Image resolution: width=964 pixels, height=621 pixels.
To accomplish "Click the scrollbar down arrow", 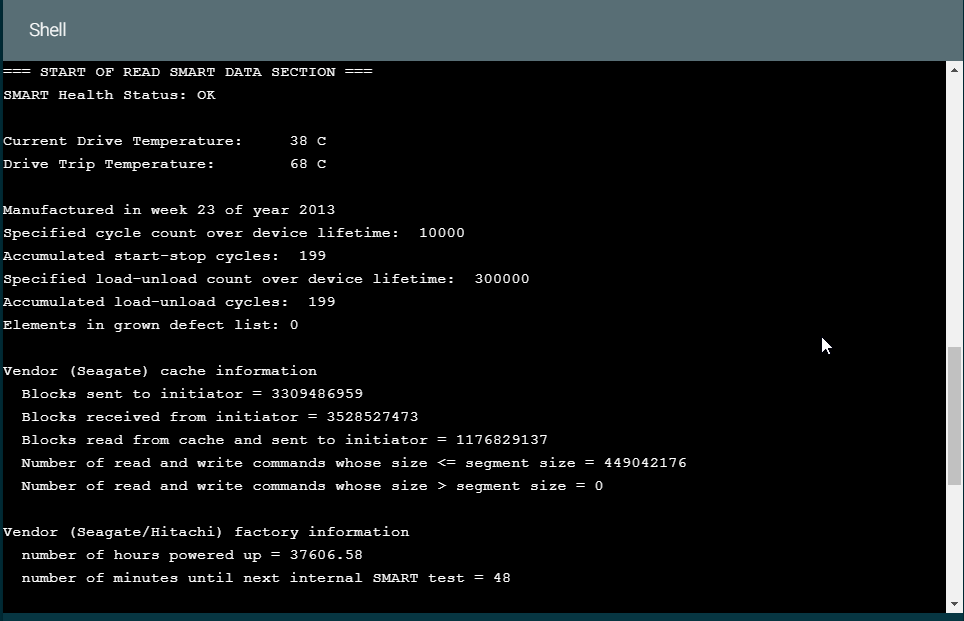I will tap(954, 604).
